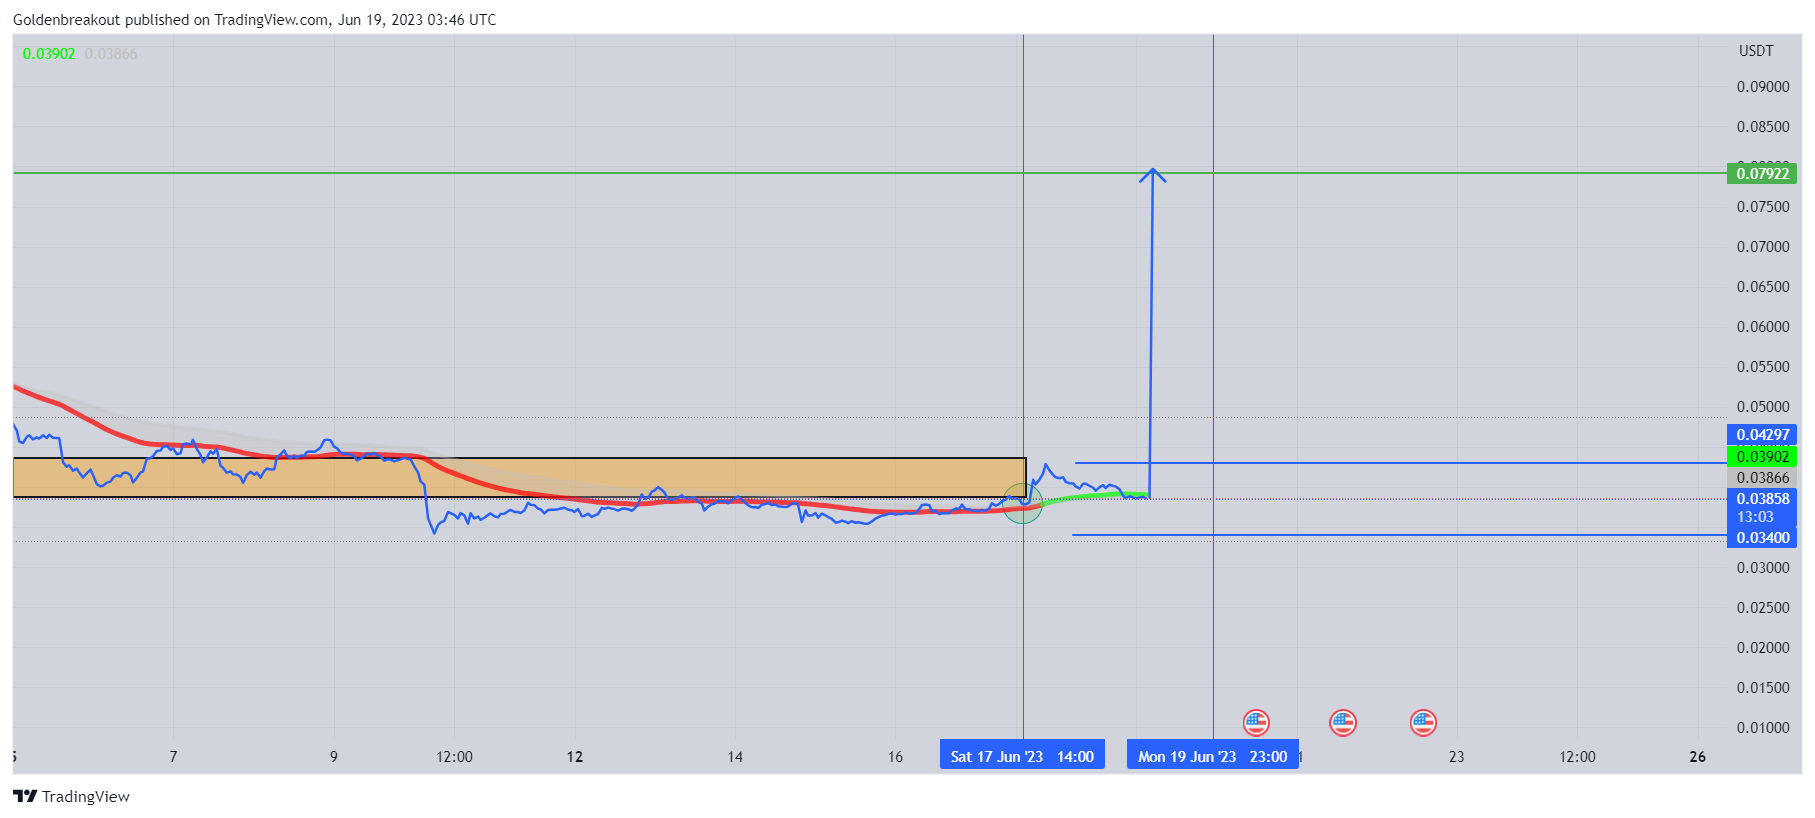Click the 0.03000 price axis tick
This screenshot has height=818, width=1815.
point(1763,568)
